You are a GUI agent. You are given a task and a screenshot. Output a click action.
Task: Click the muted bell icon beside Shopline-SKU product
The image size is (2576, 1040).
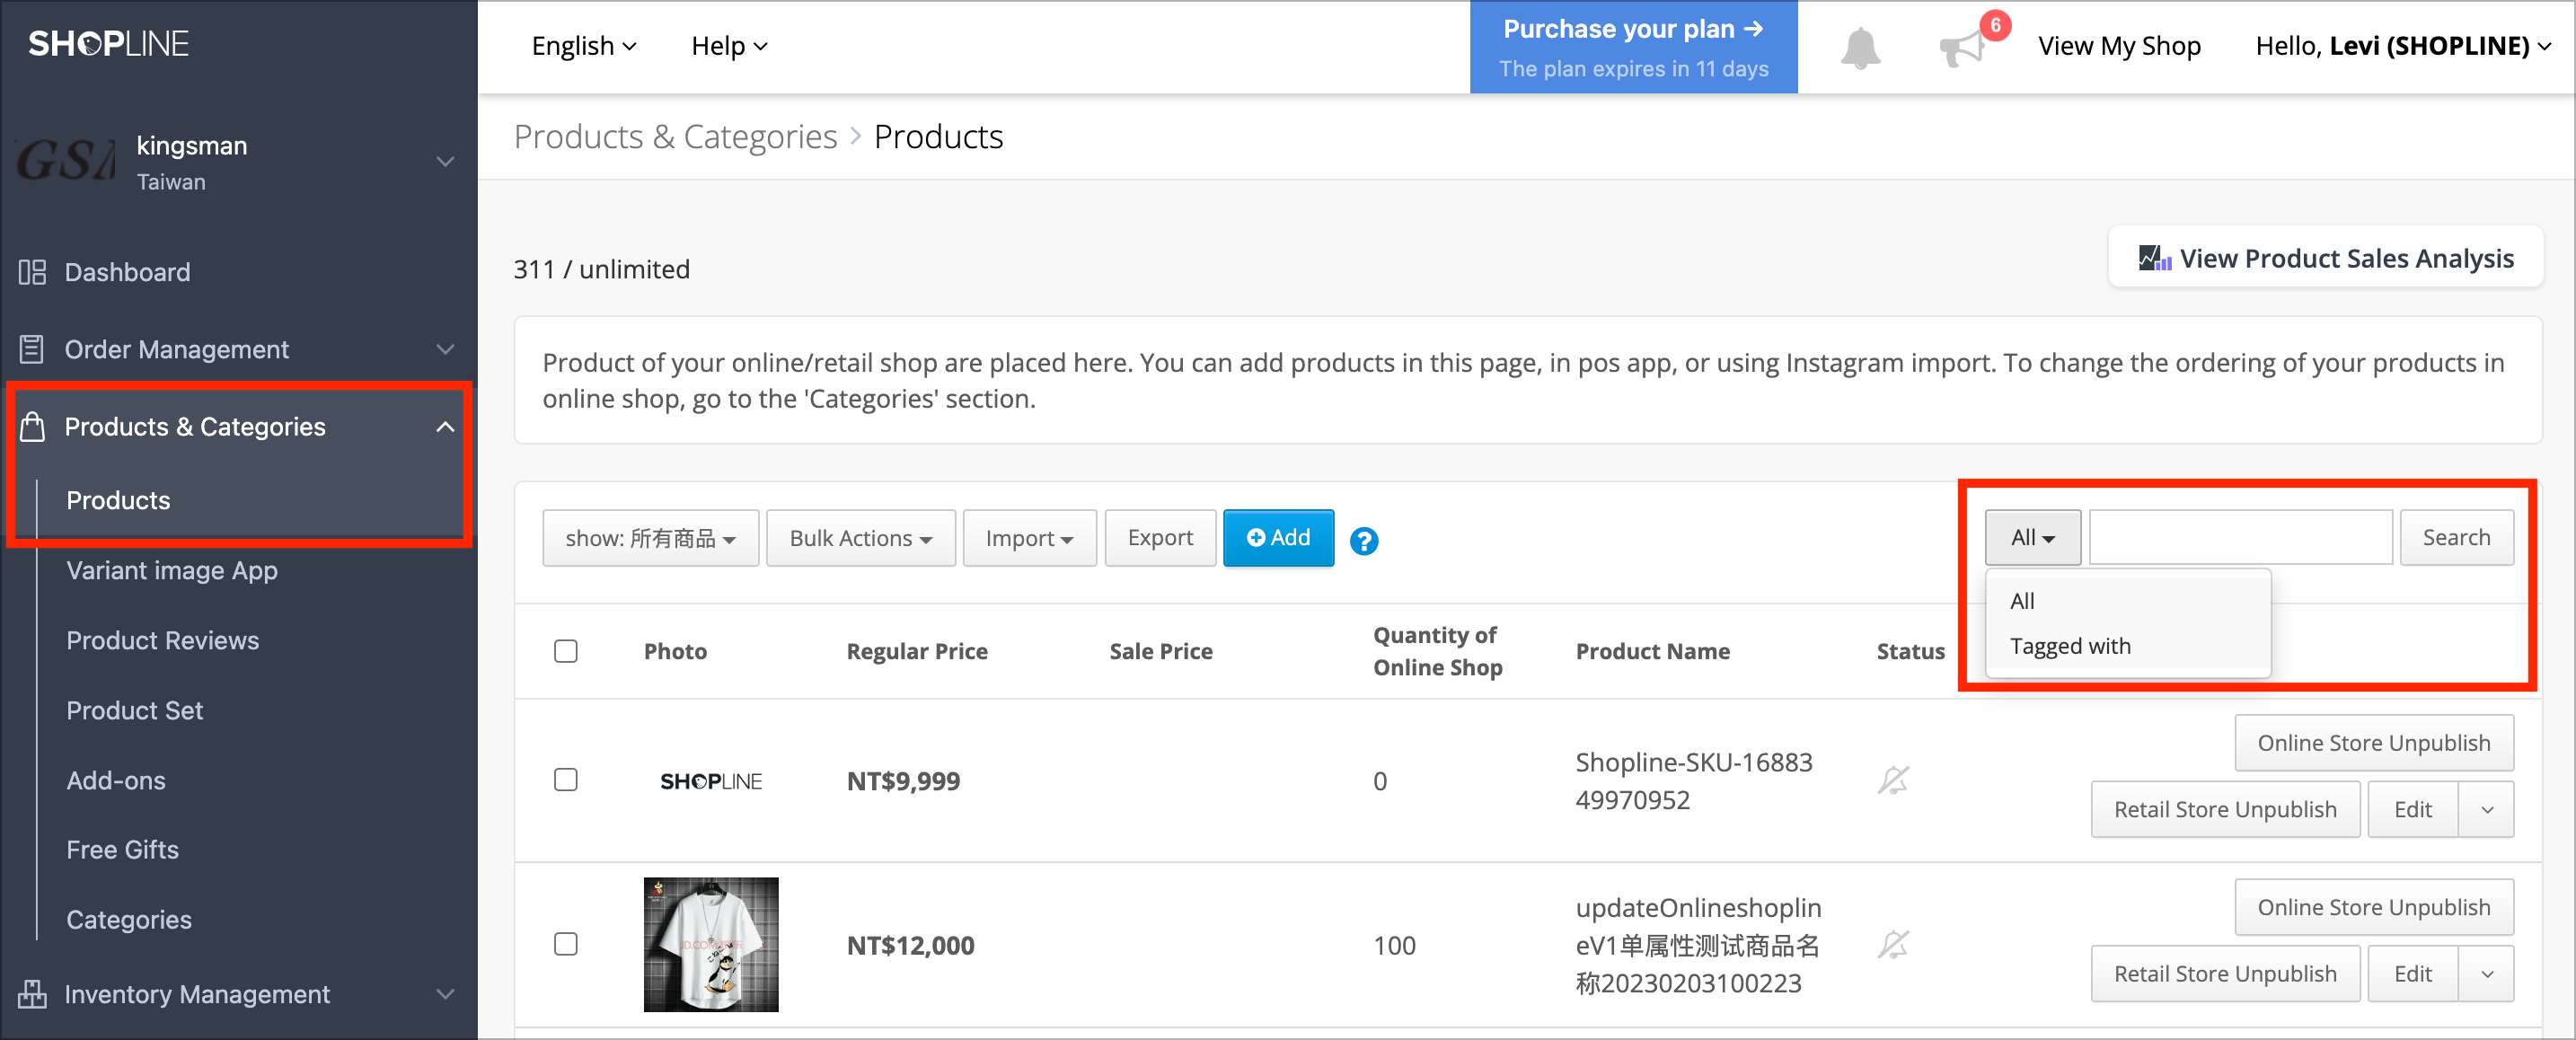pyautogui.click(x=1893, y=781)
